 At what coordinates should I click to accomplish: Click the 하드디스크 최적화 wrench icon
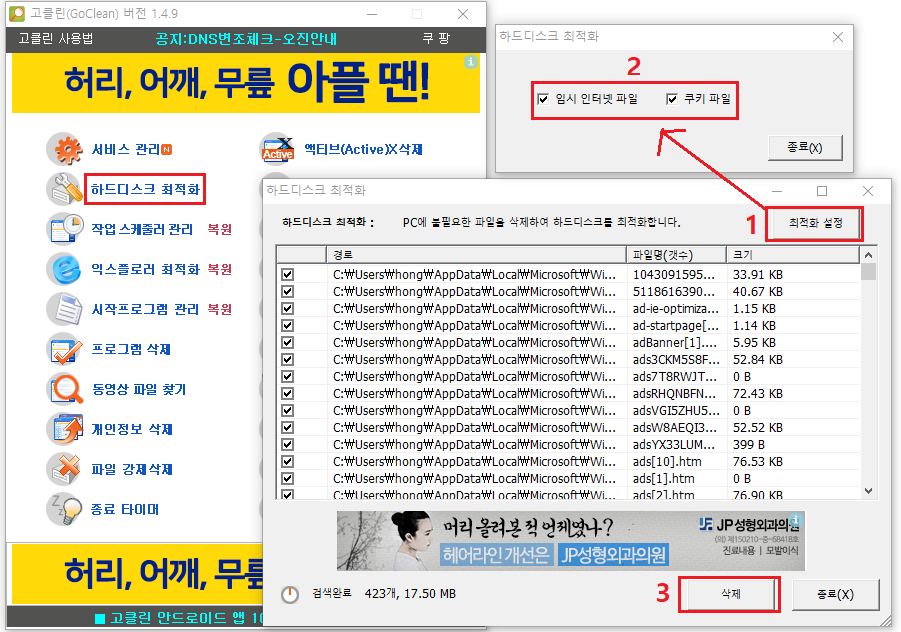click(x=65, y=189)
